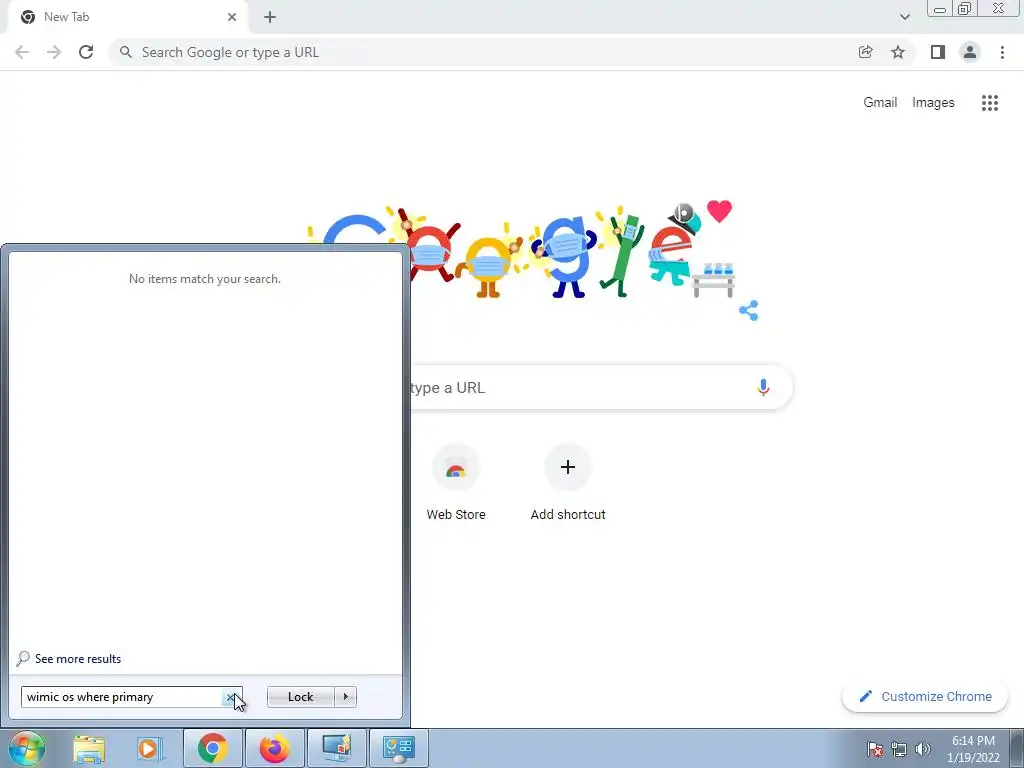
Task: Open the monitor app next to Firefox
Action: tap(337, 748)
